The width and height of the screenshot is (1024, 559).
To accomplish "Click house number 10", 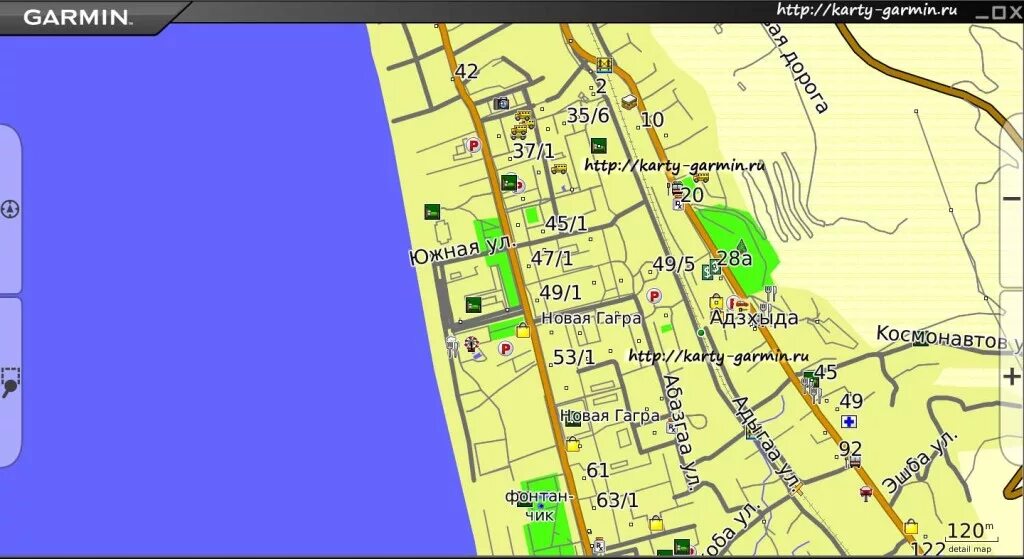I will tap(652, 120).
